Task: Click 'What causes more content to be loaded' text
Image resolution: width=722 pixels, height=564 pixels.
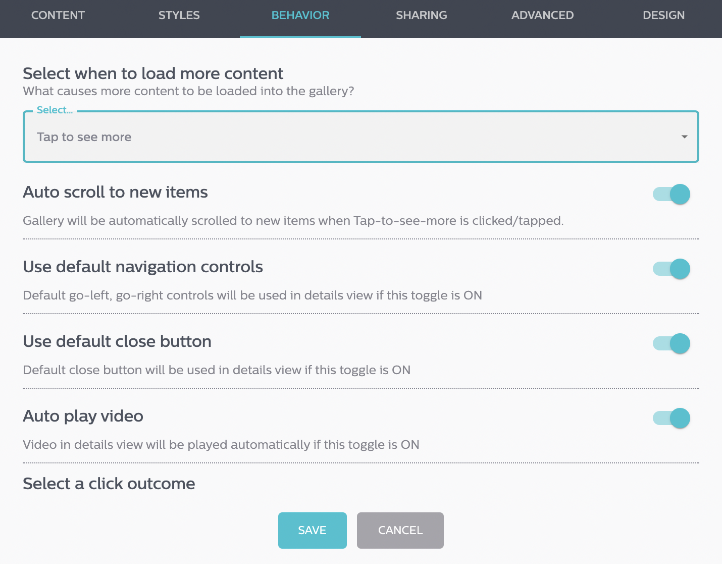Action: tap(188, 91)
